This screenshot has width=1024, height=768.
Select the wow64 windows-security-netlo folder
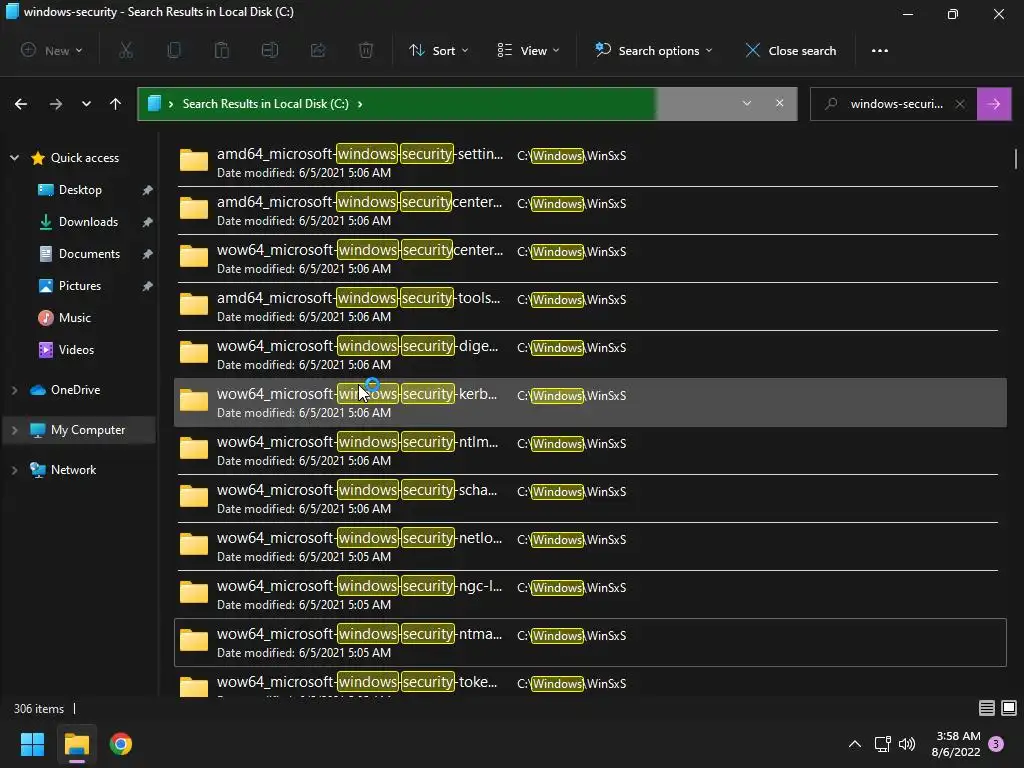(590, 547)
